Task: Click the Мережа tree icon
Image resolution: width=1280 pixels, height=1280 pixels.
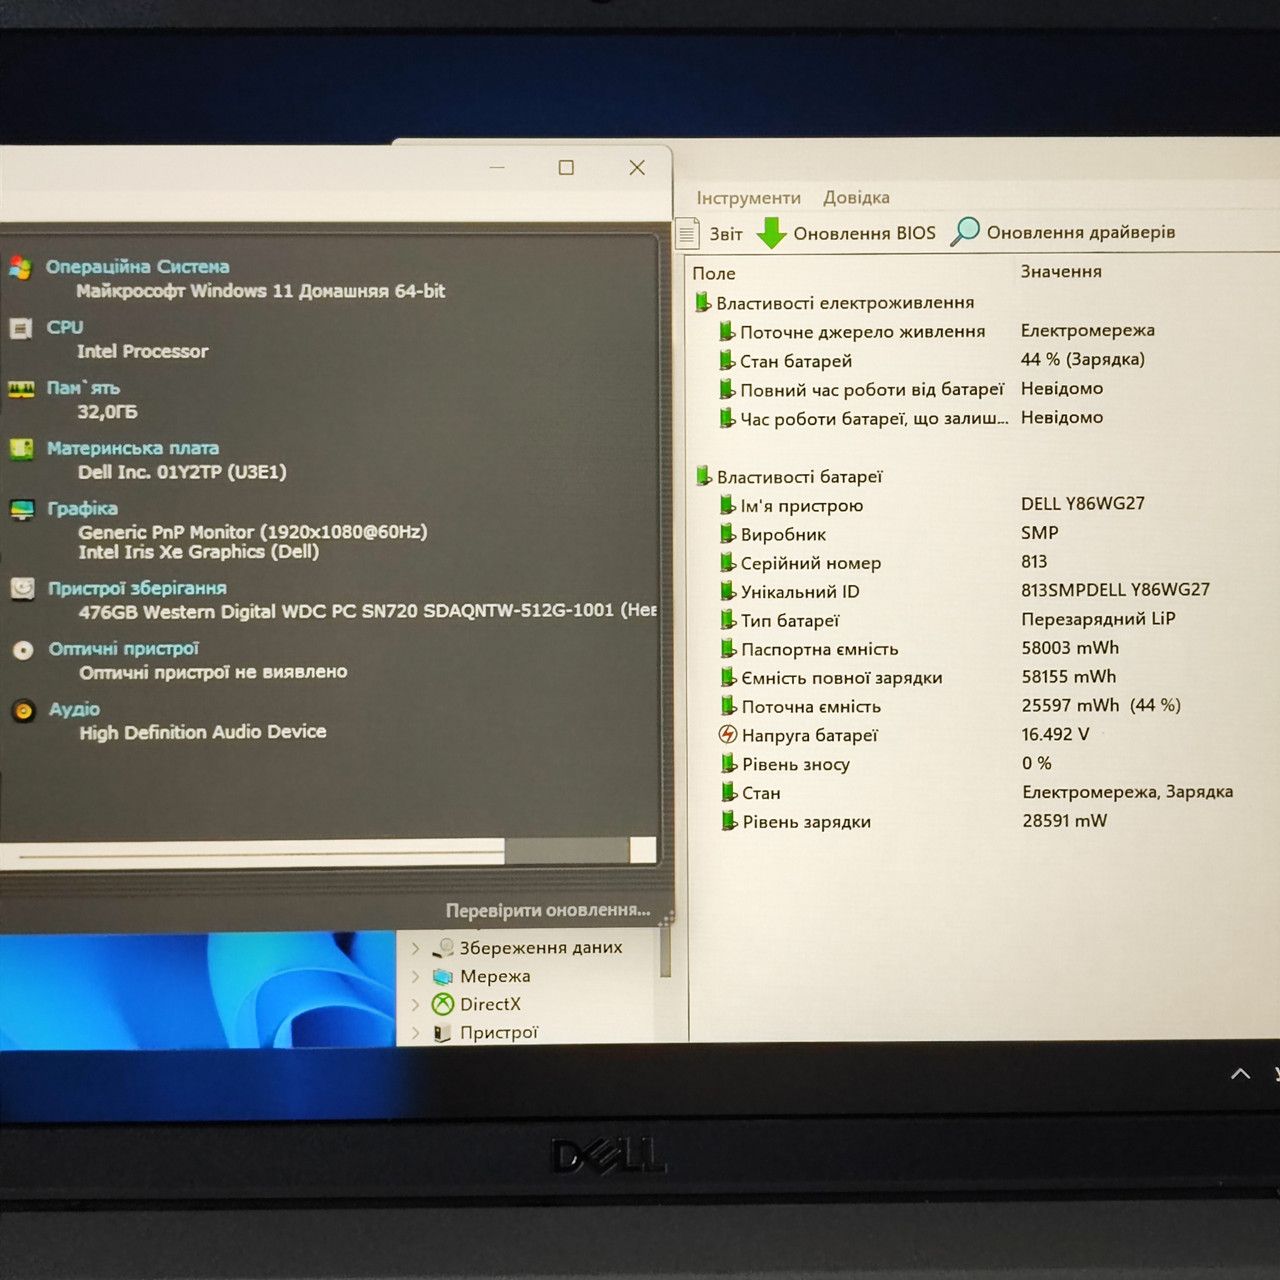Action: [x=443, y=976]
